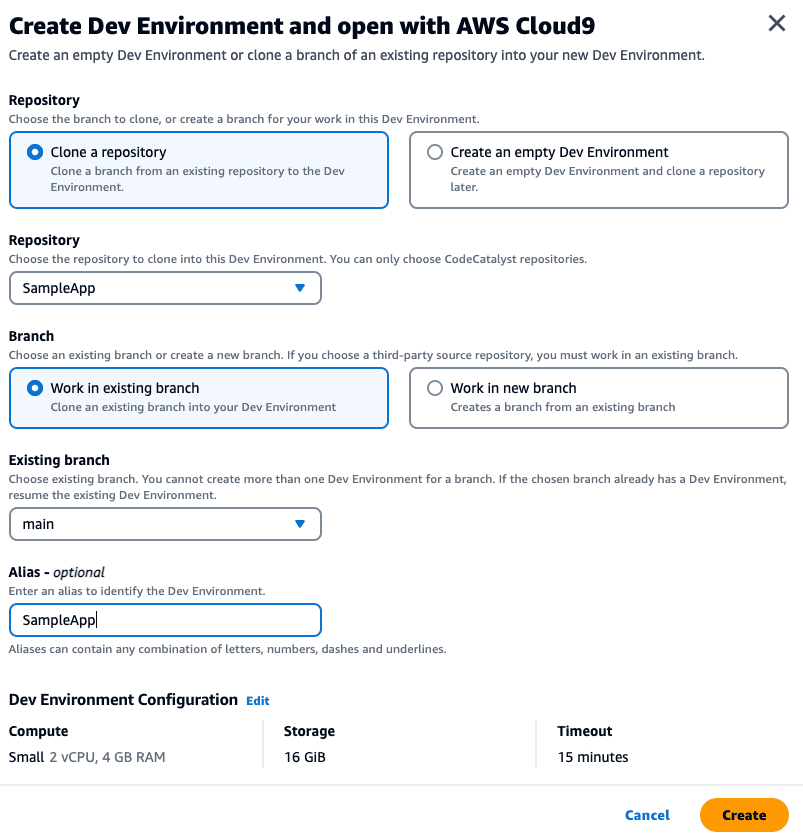
Task: Pick the Work in new branch option
Action: (x=435, y=388)
